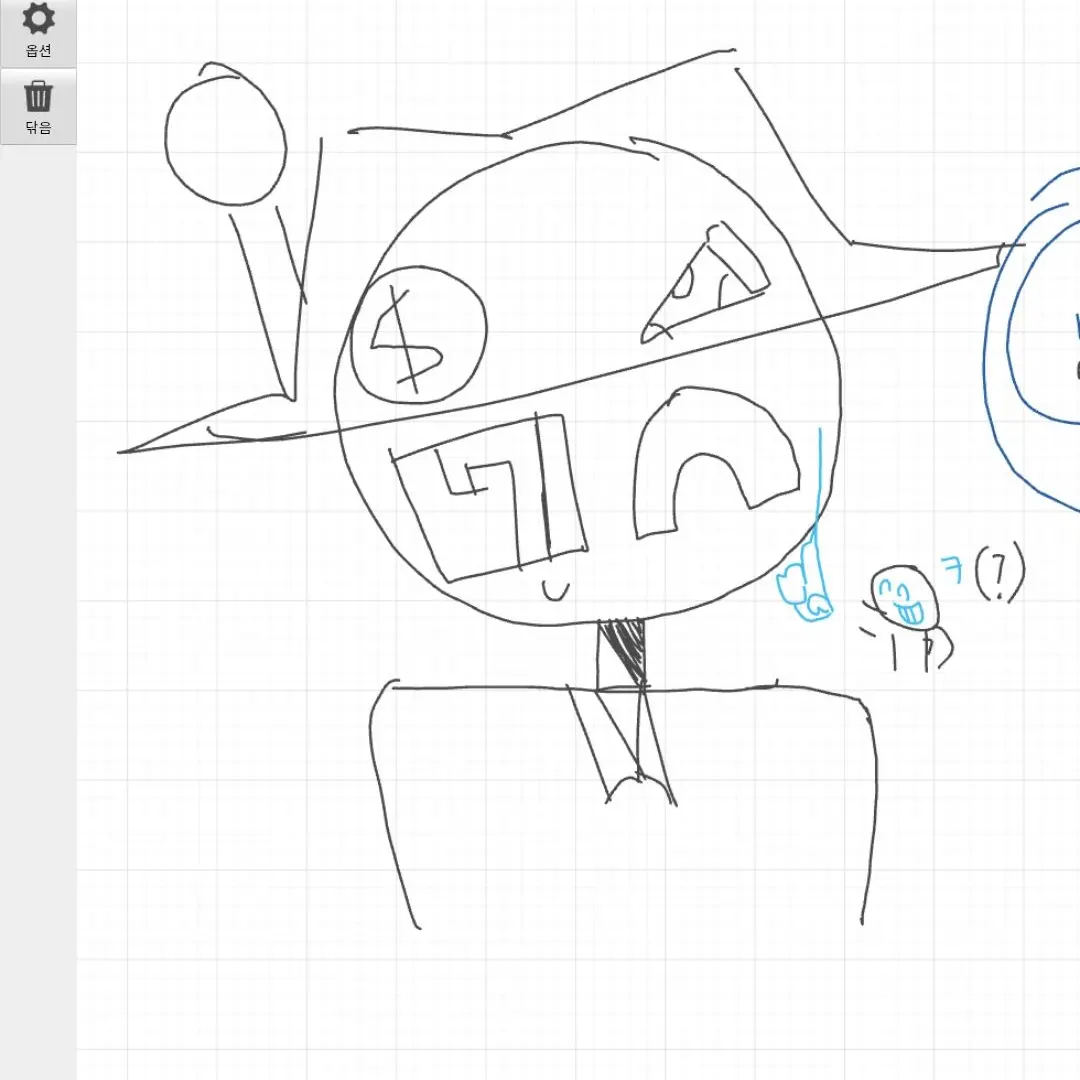Click the blue swirl at the right edge
This screenshot has width=1080, height=1080.
coord(1035,330)
